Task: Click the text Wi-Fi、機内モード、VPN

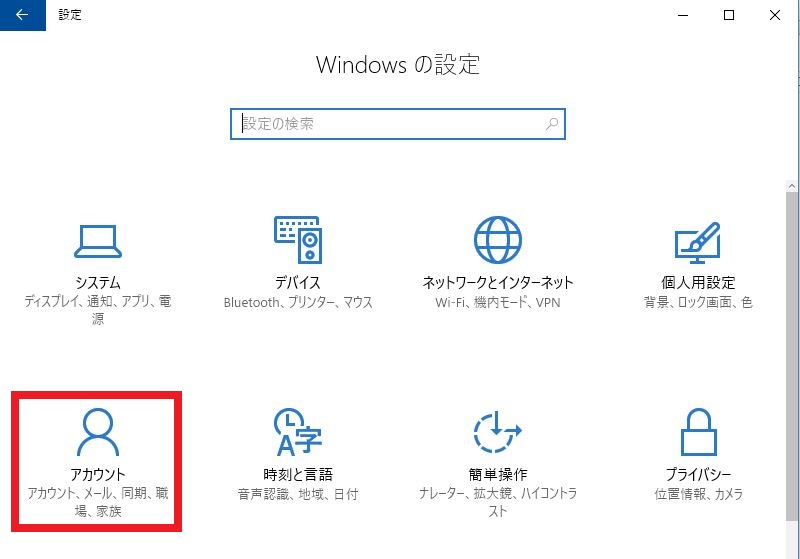Action: [x=497, y=302]
